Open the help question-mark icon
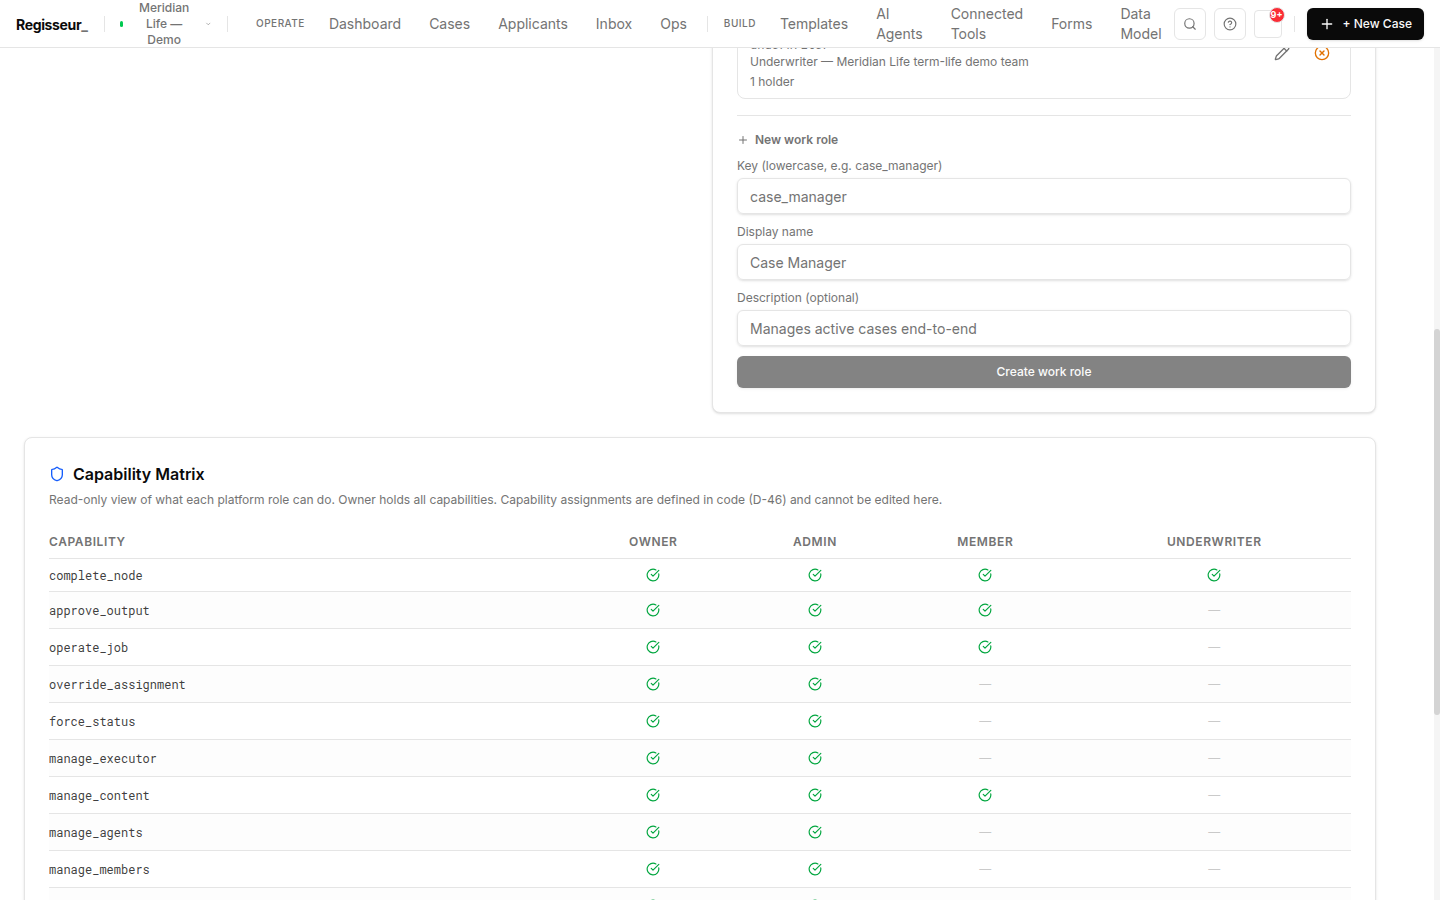The image size is (1440, 900). click(1230, 24)
